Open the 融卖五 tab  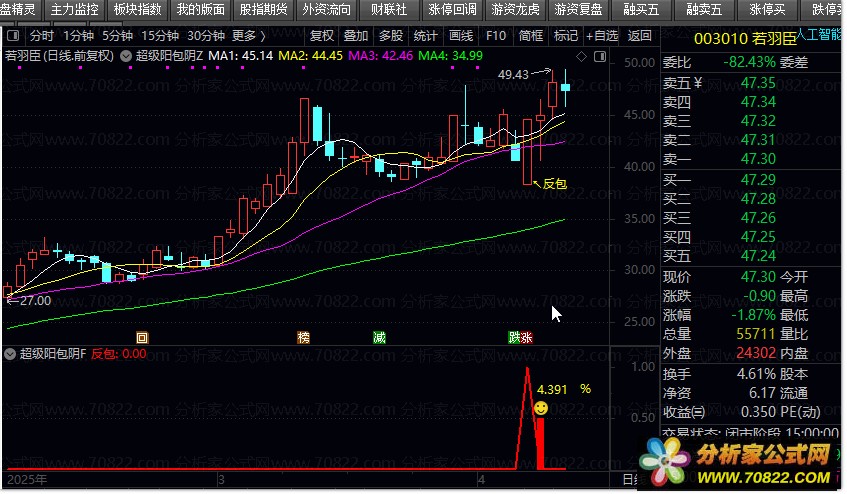click(x=704, y=9)
